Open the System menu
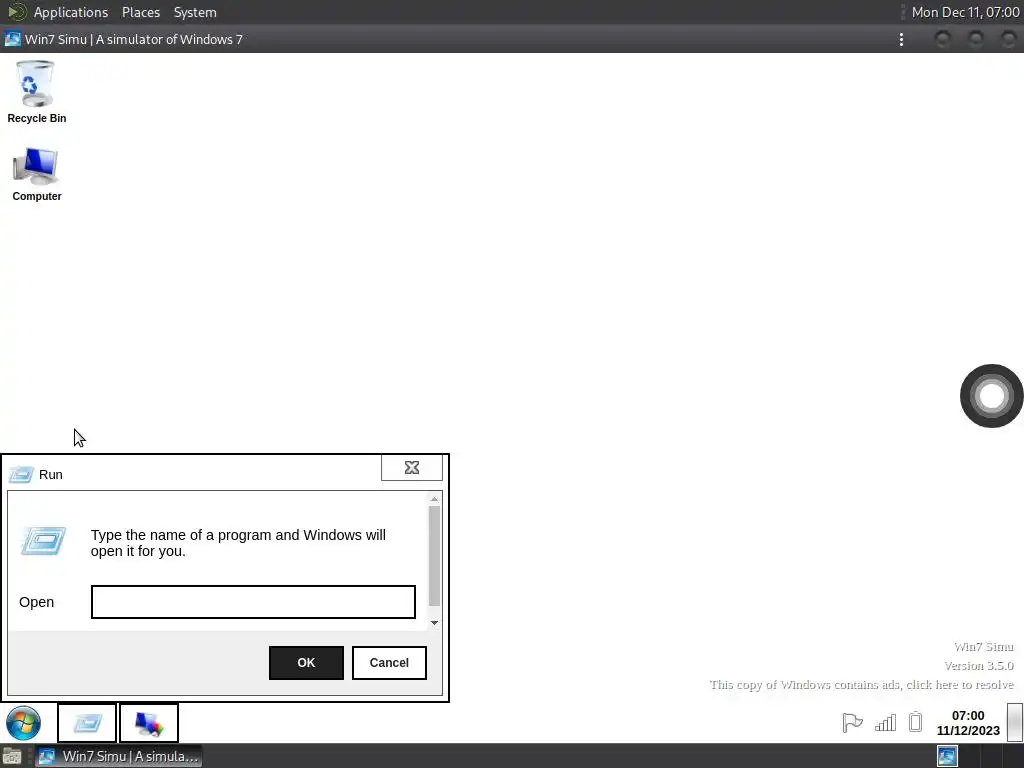1024x768 pixels. [x=195, y=12]
